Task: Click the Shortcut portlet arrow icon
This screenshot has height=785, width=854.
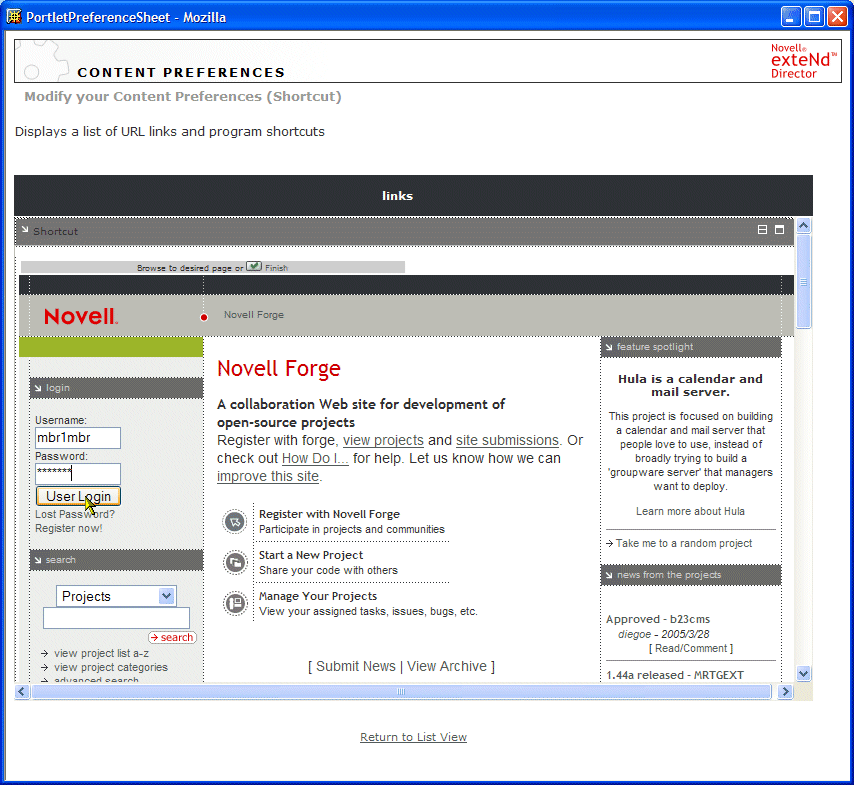Action: click(x=25, y=230)
